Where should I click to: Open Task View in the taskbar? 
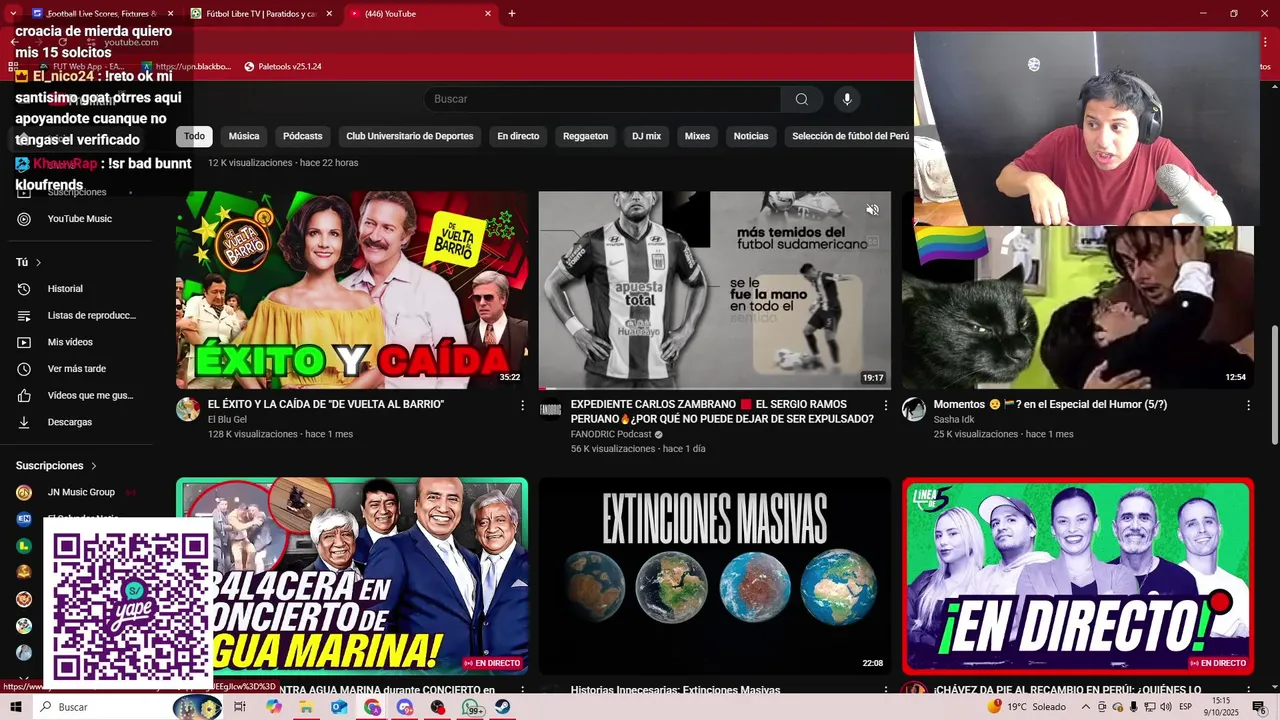click(x=240, y=707)
